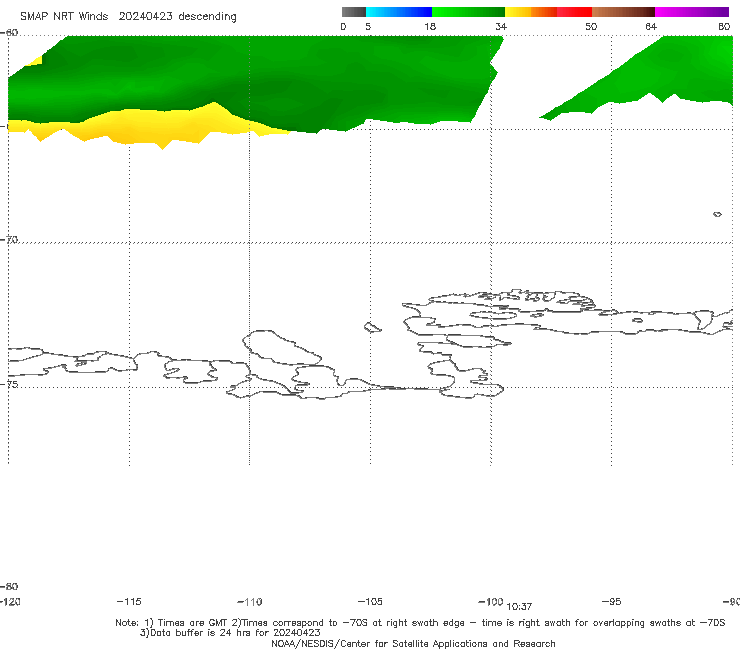Click the note line starting "Note: 1) Times are GMT"

pyautogui.click(x=420, y=623)
